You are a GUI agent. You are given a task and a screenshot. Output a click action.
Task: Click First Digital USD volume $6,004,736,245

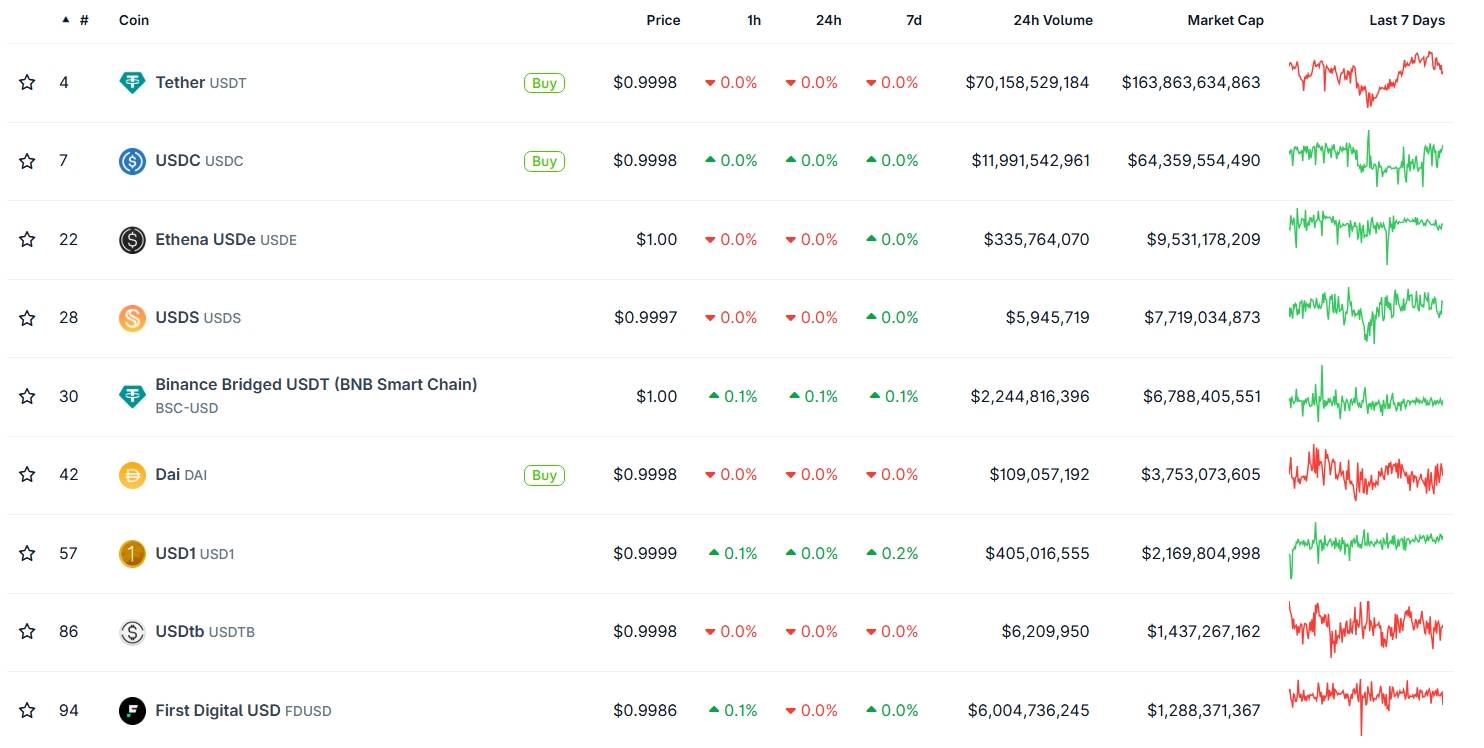coord(1029,711)
